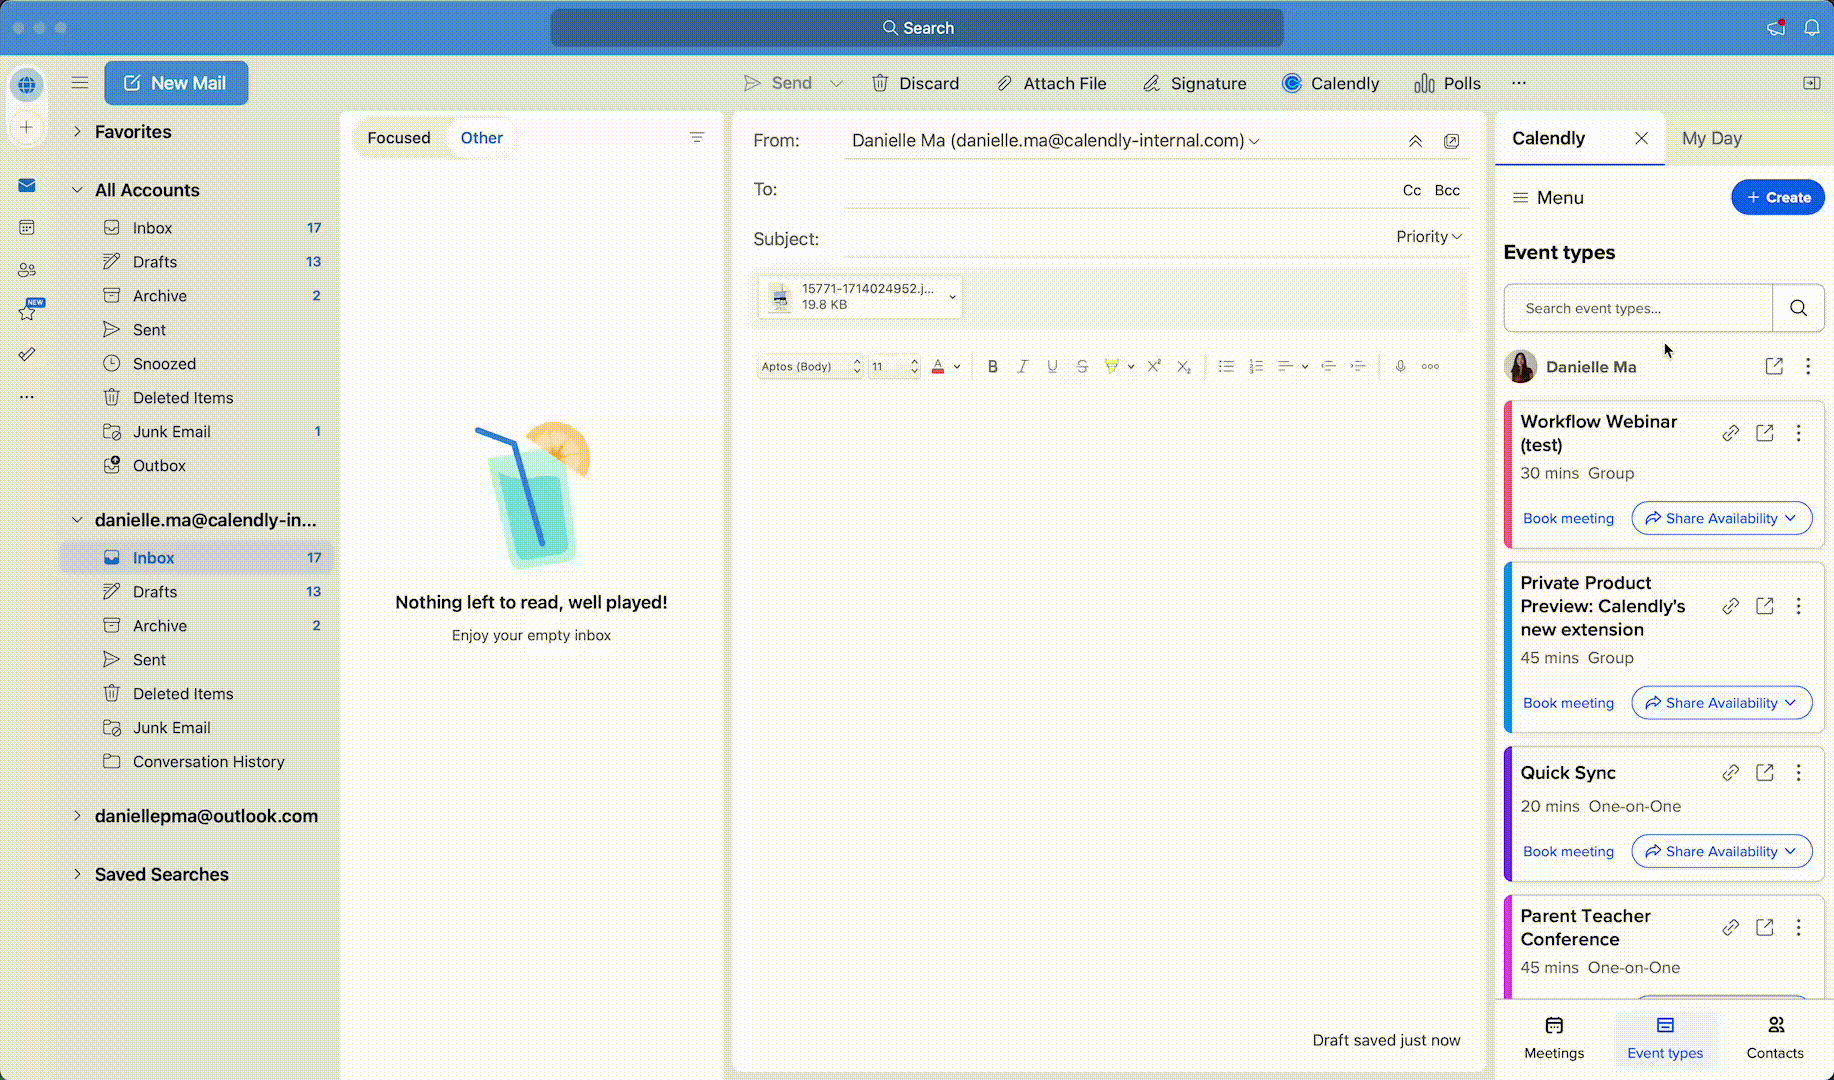Toggle bold formatting
Viewport: 1834px width, 1080px height.
click(x=993, y=366)
